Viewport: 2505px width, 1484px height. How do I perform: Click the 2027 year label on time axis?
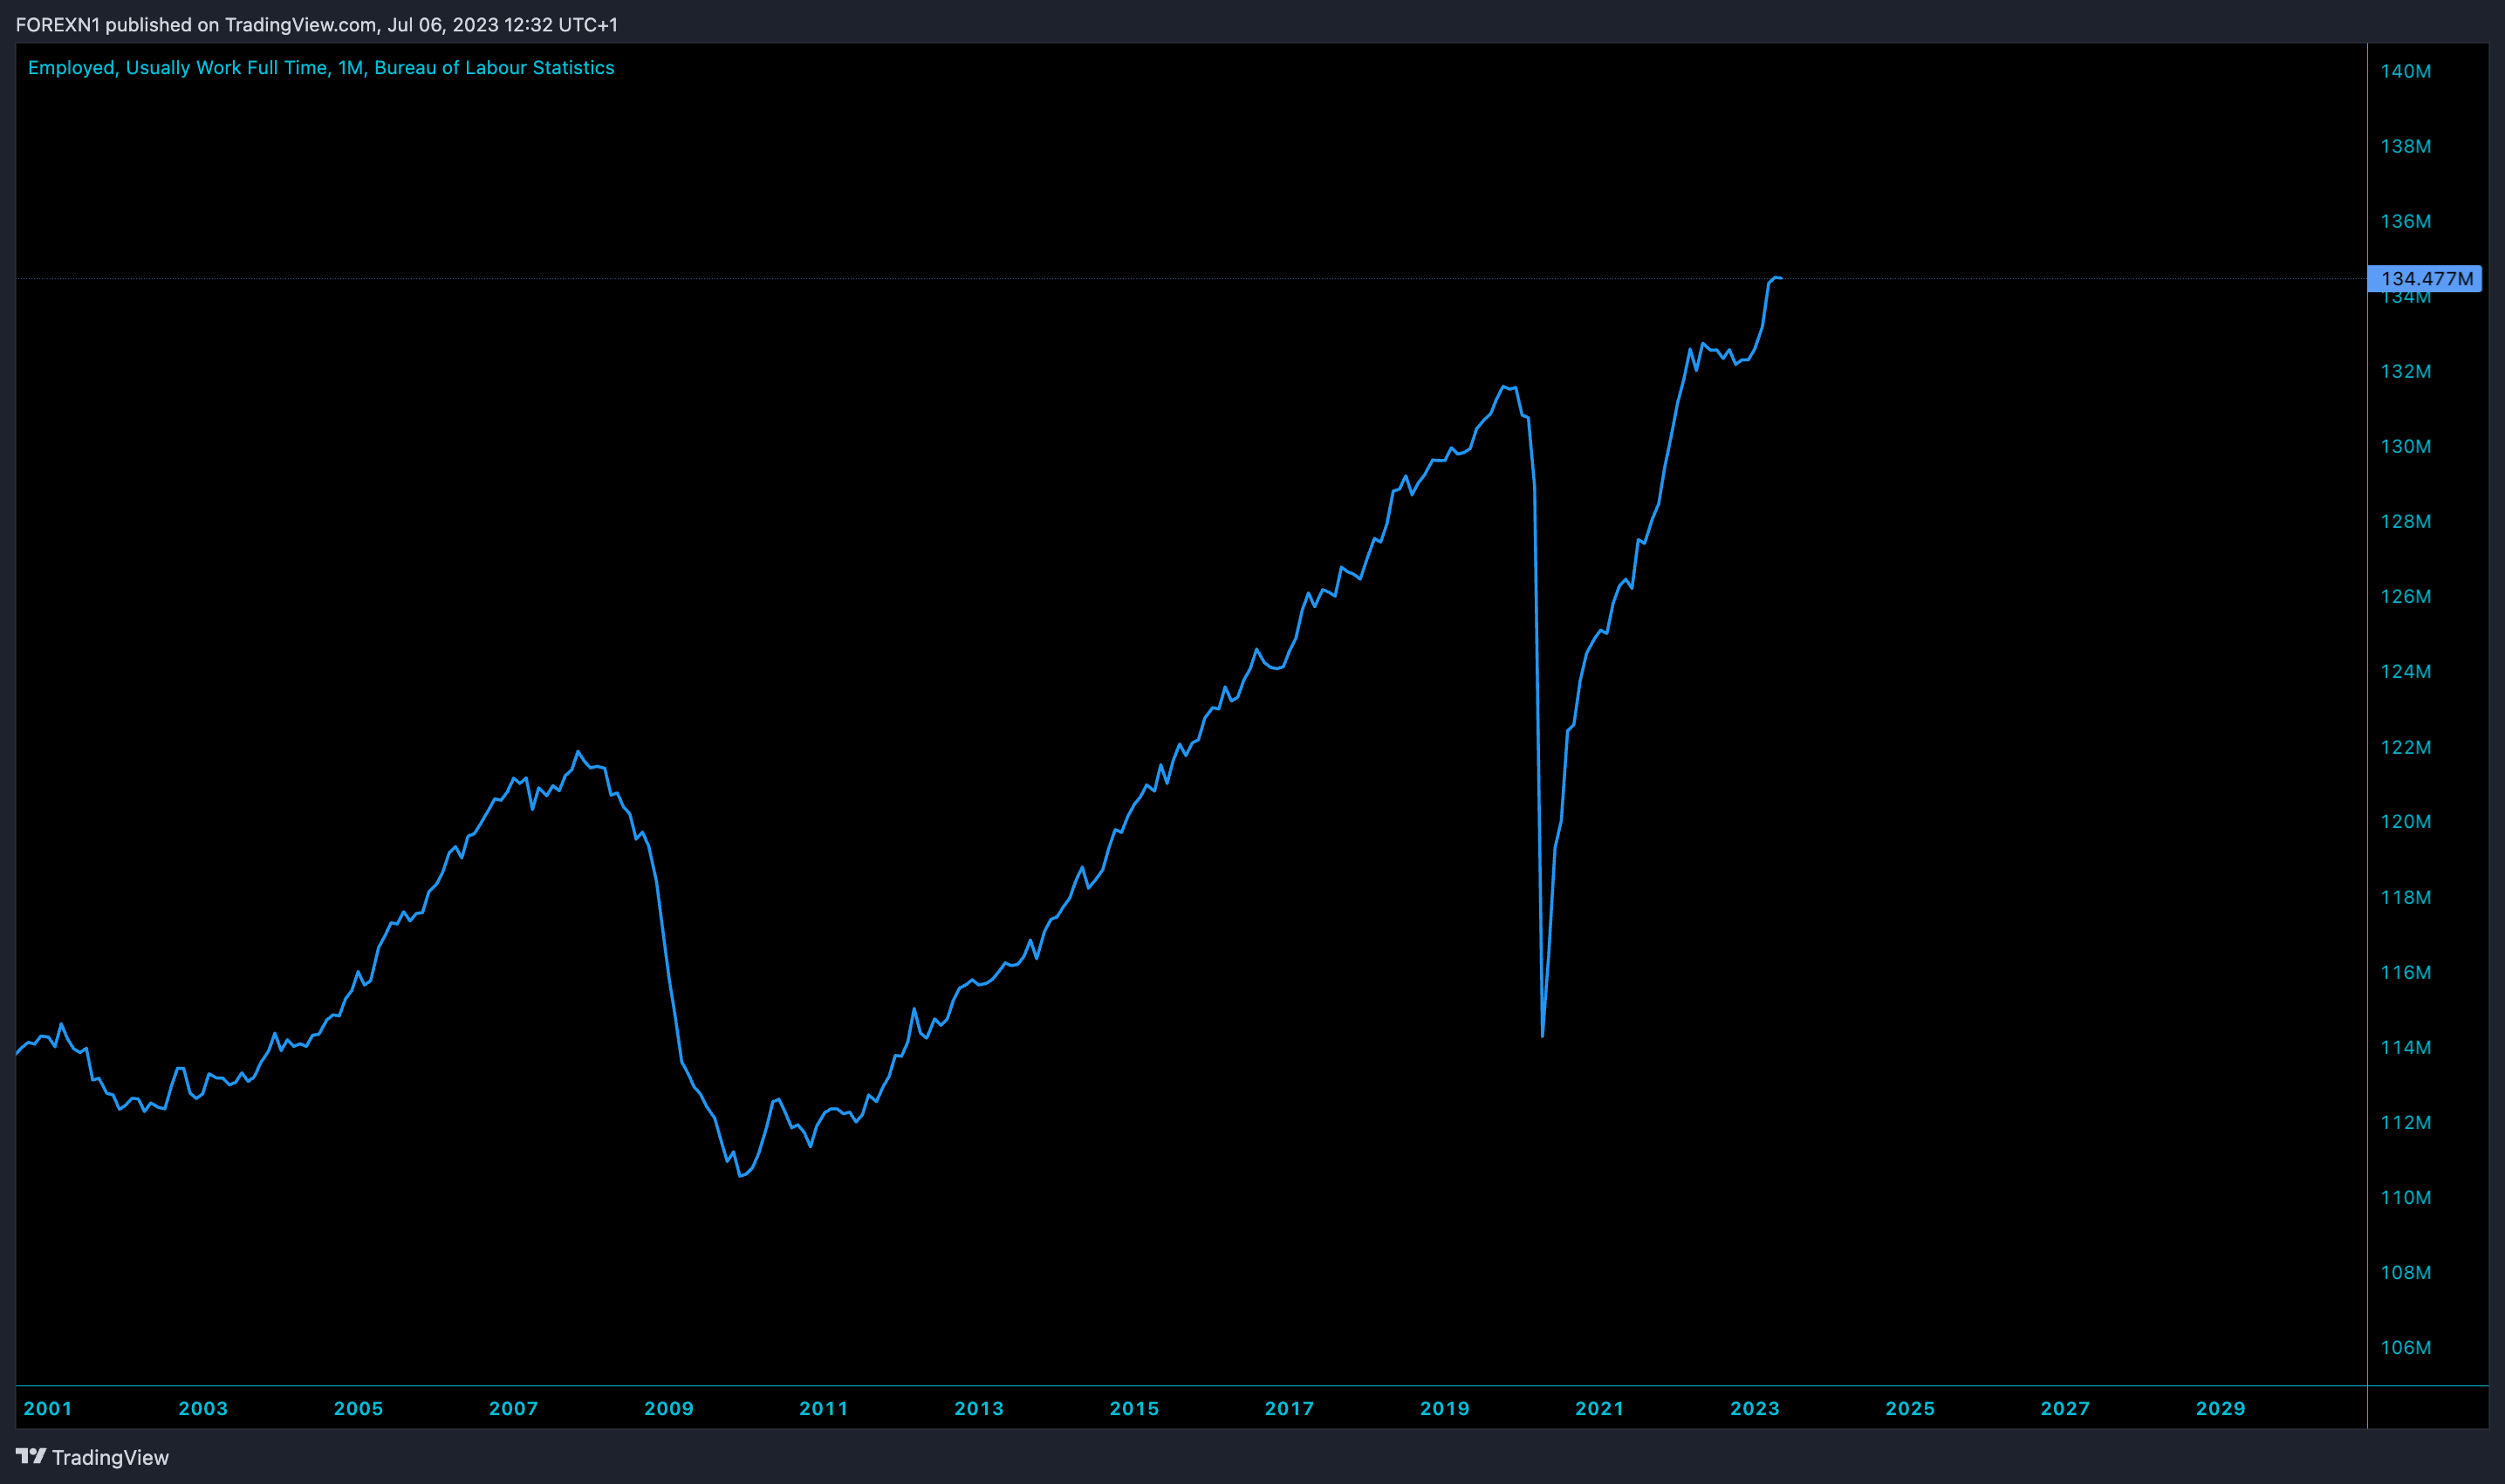2065,1408
